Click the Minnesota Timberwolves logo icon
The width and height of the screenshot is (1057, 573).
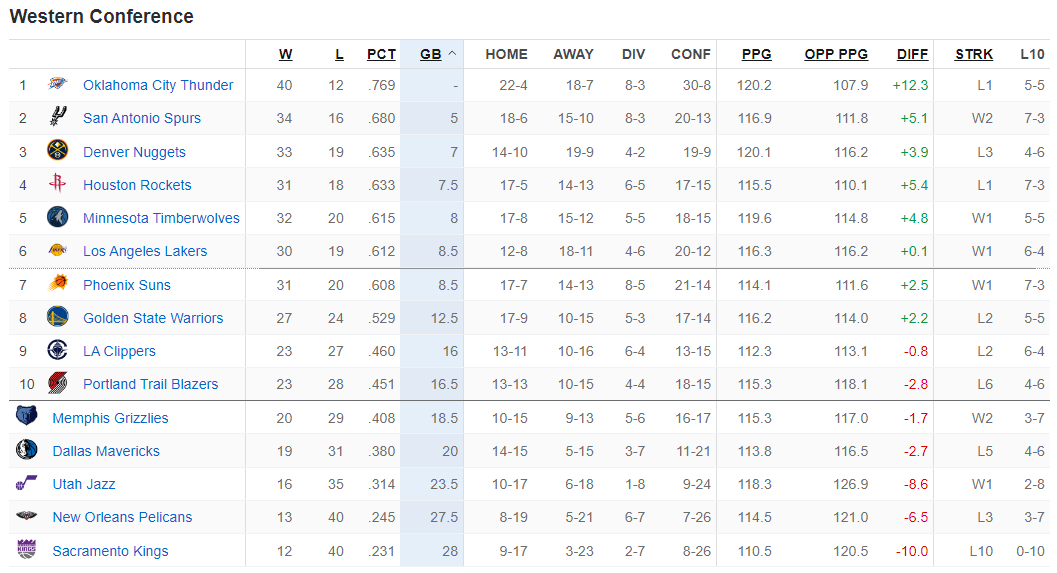(57, 217)
